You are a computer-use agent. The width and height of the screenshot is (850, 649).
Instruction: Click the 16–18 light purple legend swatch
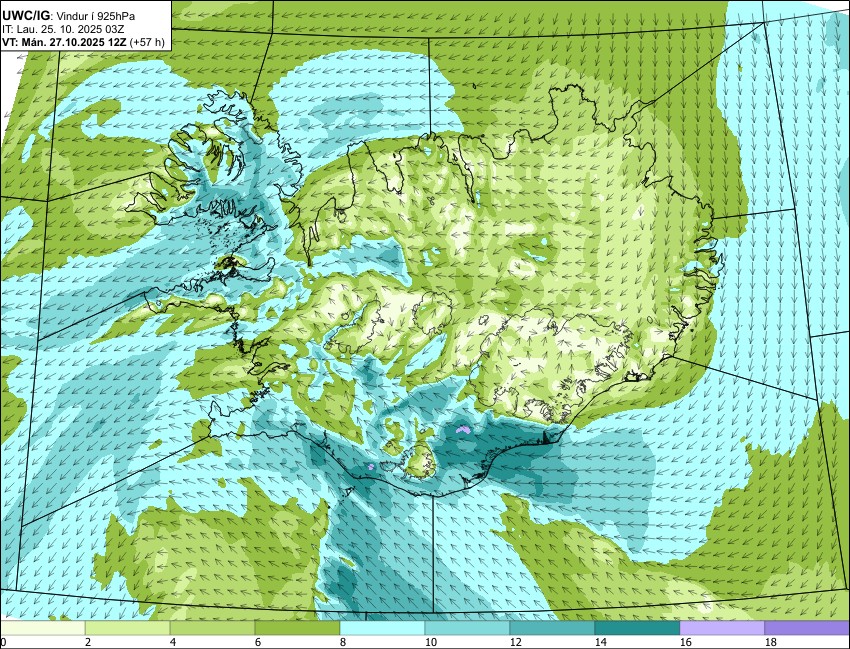(x=722, y=628)
